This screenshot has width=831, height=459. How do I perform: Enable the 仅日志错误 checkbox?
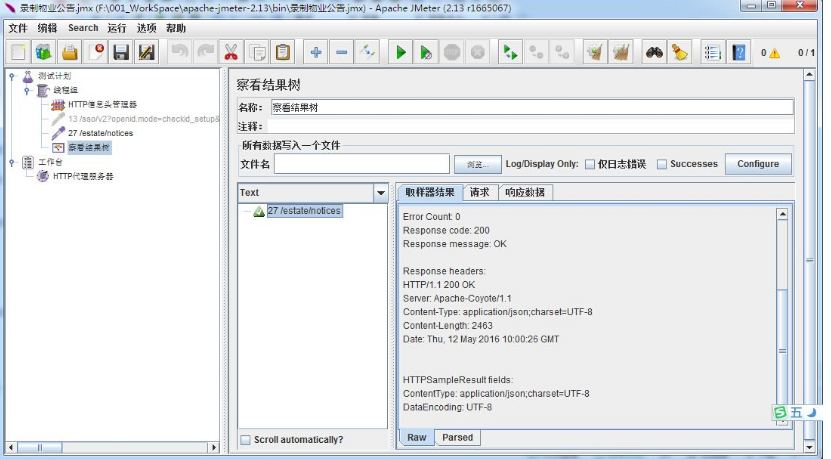tap(590, 164)
